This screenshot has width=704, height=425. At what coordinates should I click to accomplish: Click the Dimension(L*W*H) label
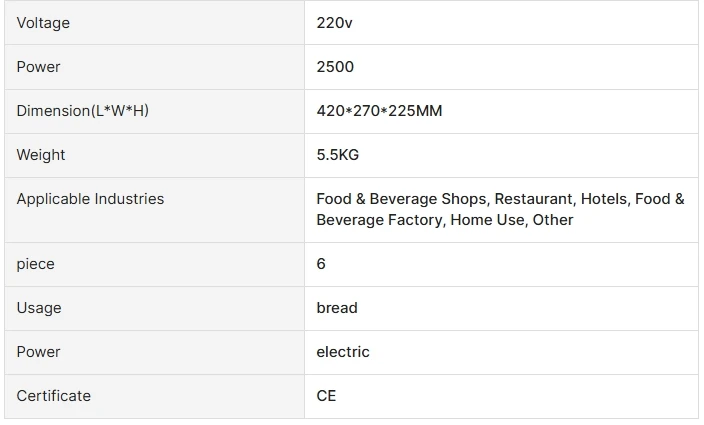click(x=82, y=111)
